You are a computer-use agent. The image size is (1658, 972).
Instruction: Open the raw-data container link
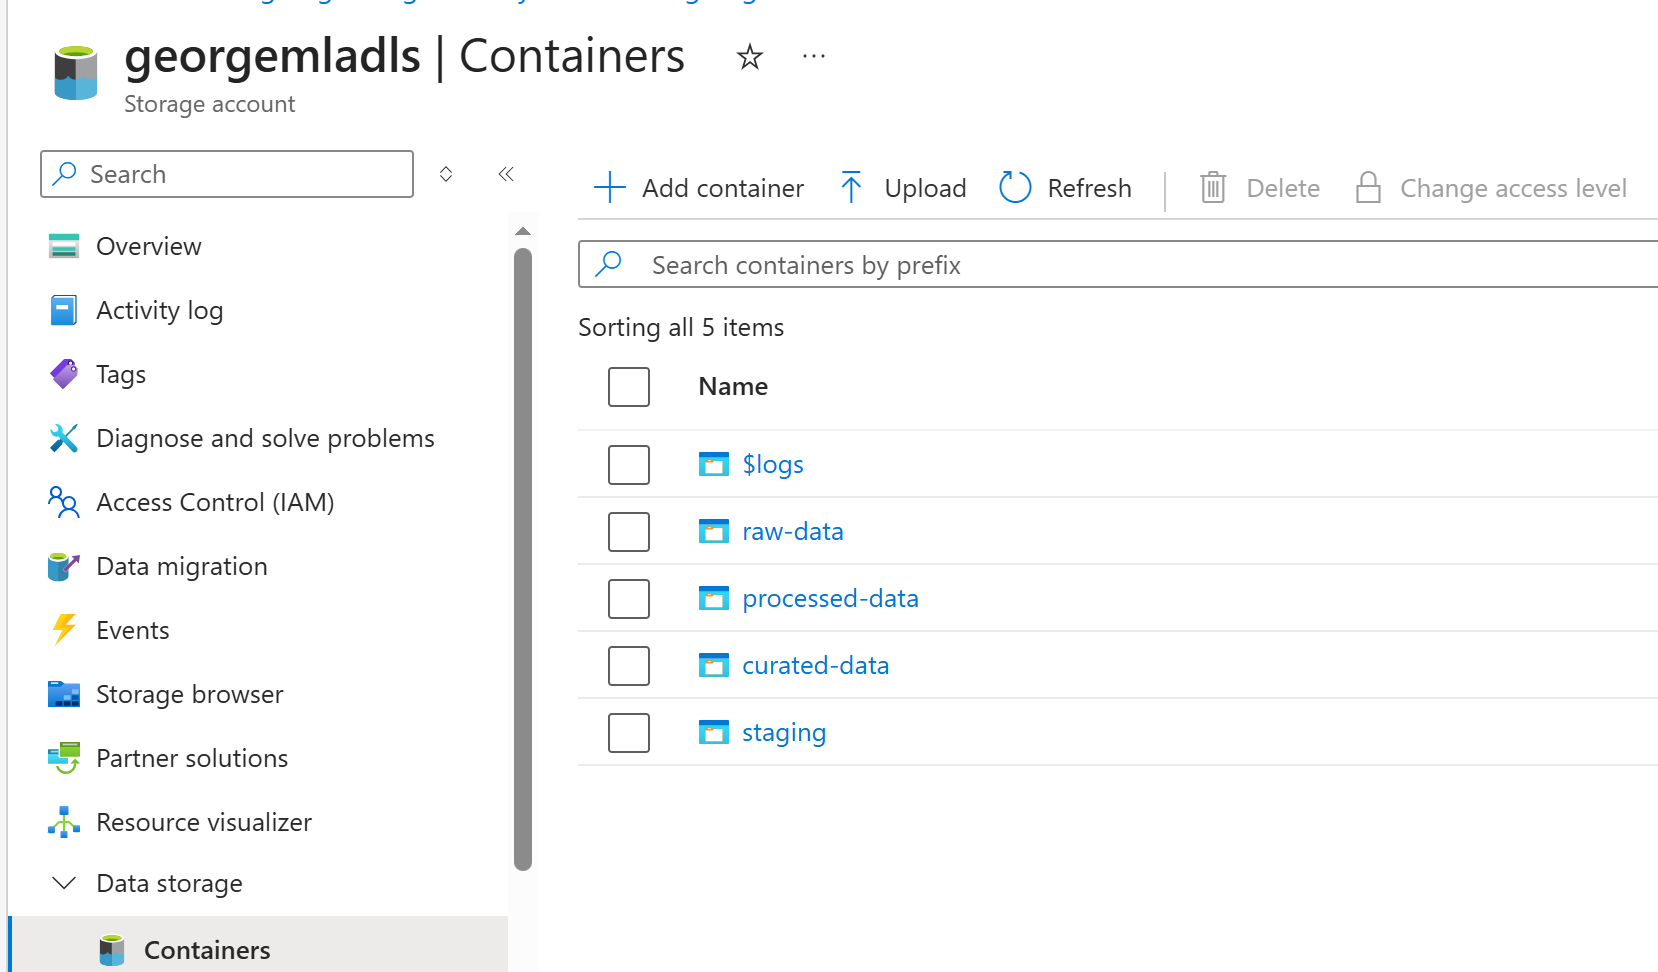coord(793,531)
